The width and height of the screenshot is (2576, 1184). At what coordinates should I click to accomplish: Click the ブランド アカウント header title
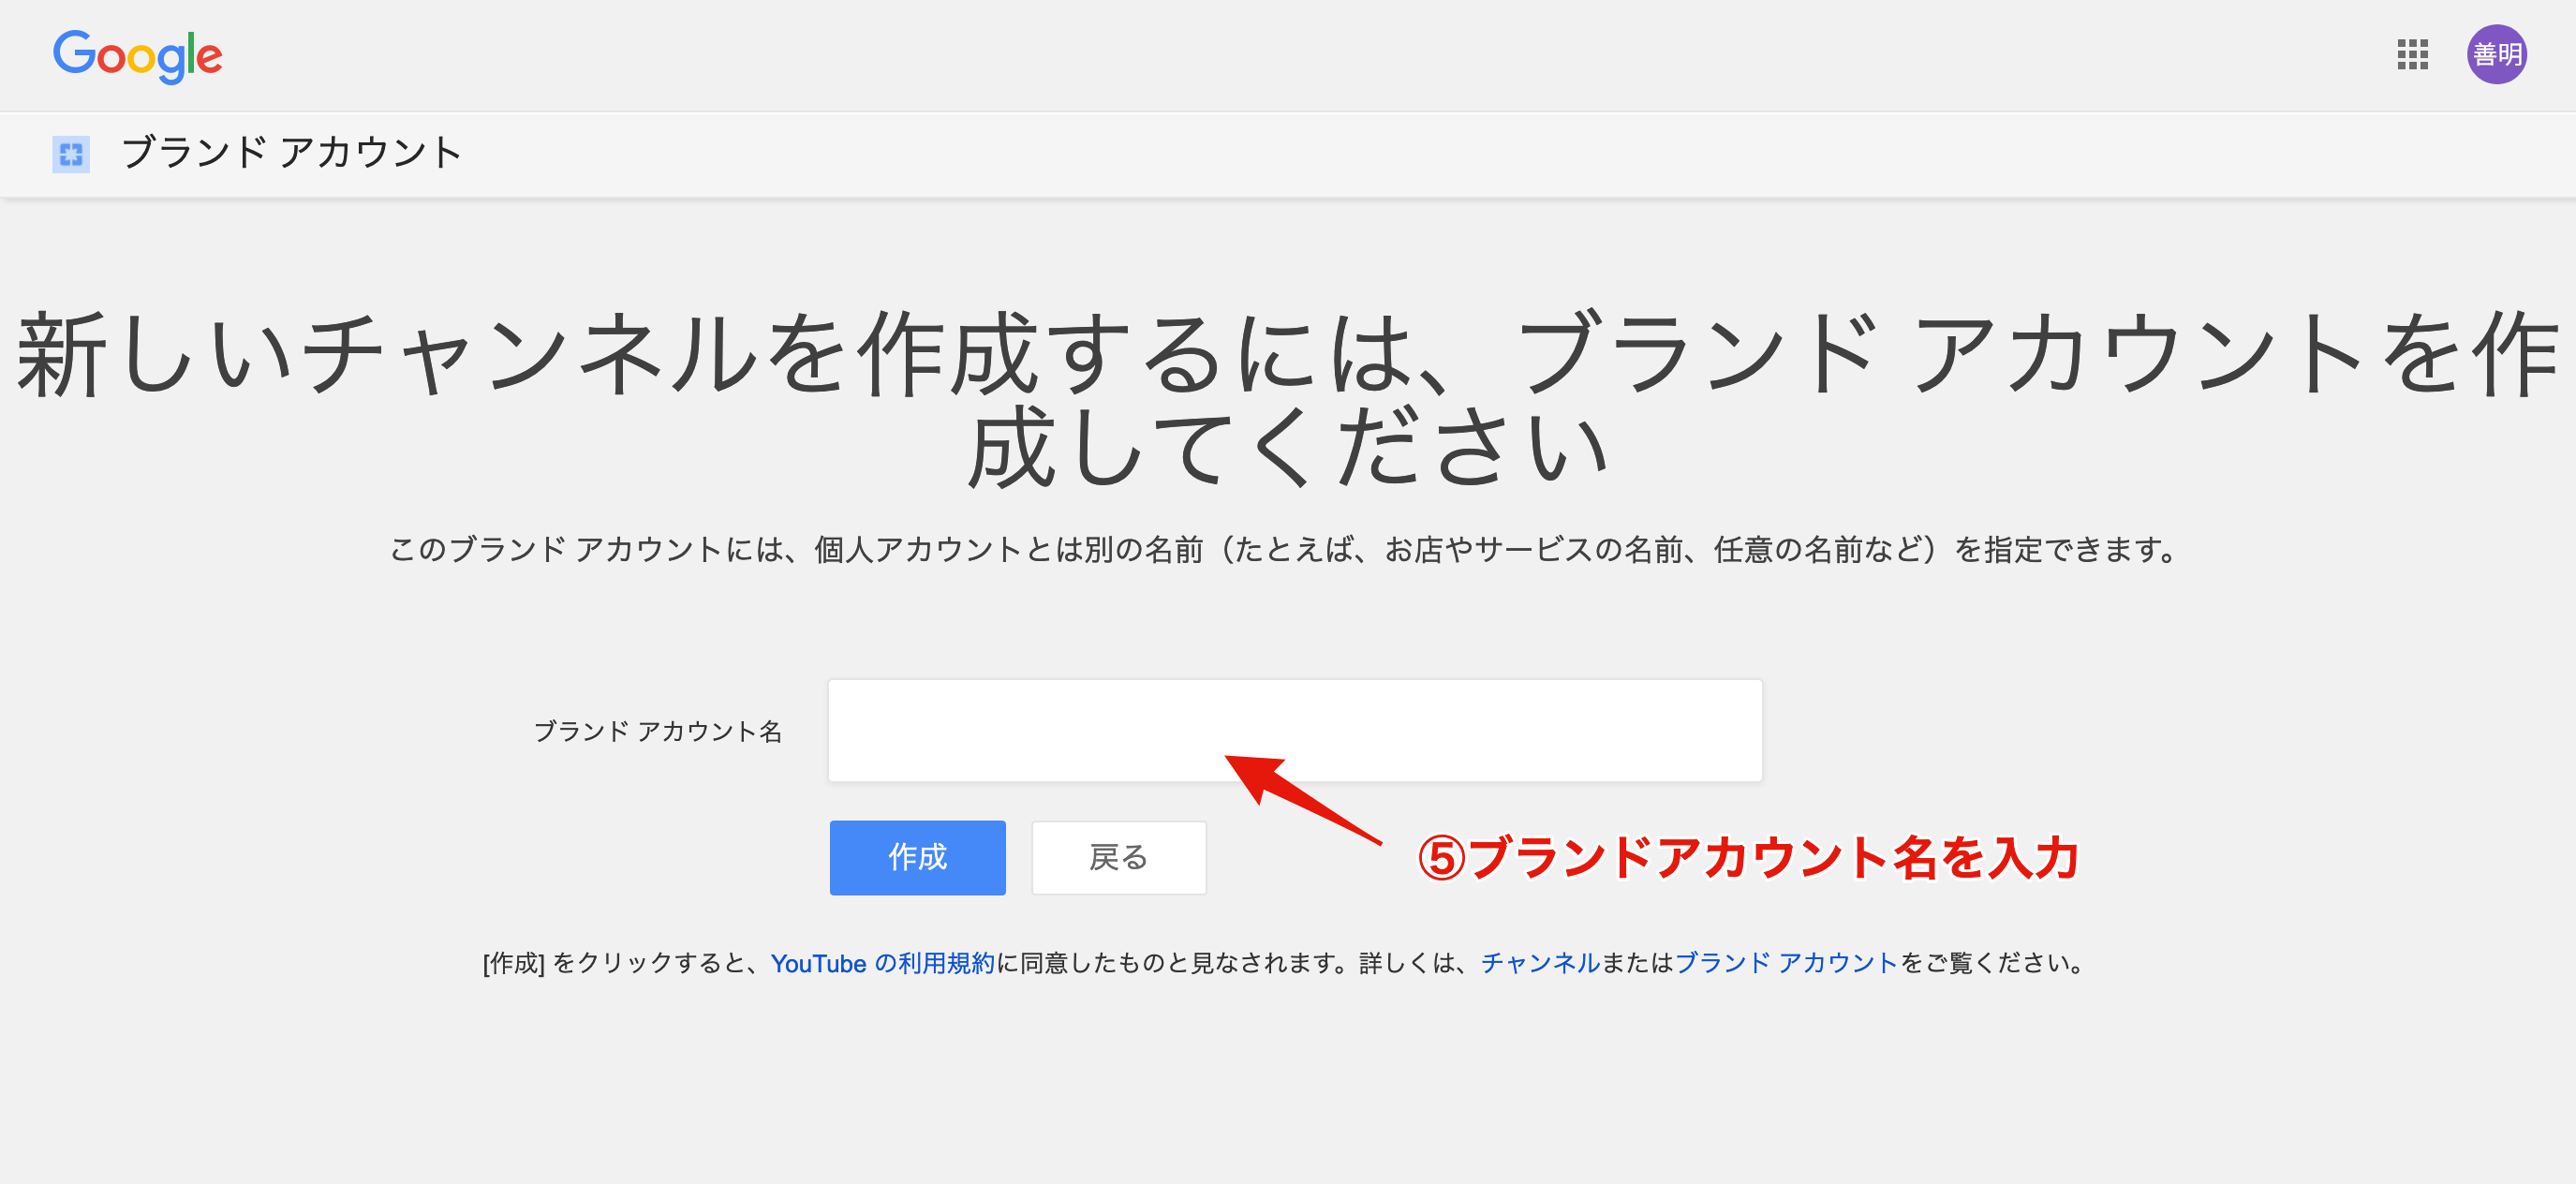click(x=291, y=153)
